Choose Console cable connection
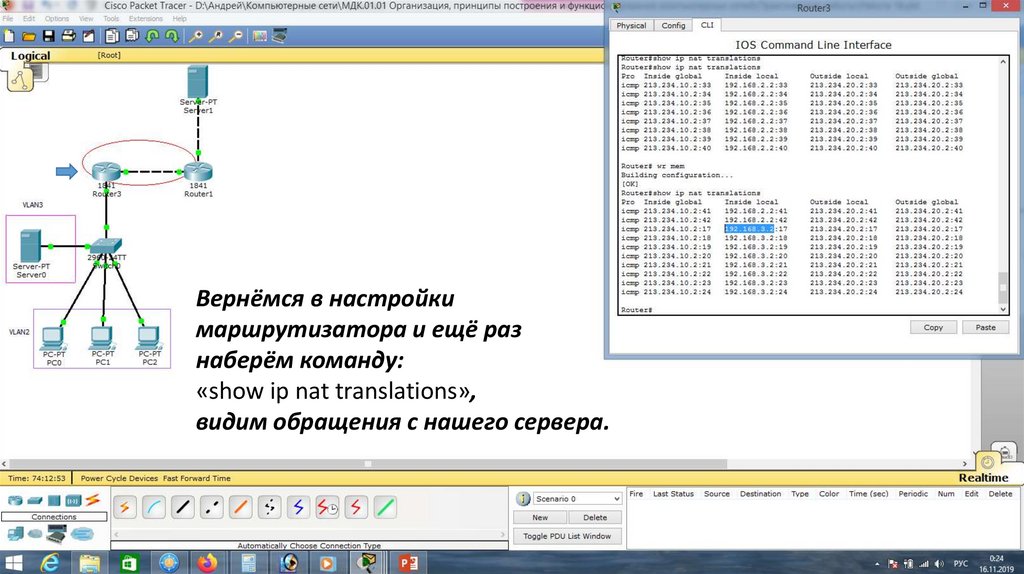Image resolution: width=1024 pixels, height=574 pixels. (x=153, y=507)
